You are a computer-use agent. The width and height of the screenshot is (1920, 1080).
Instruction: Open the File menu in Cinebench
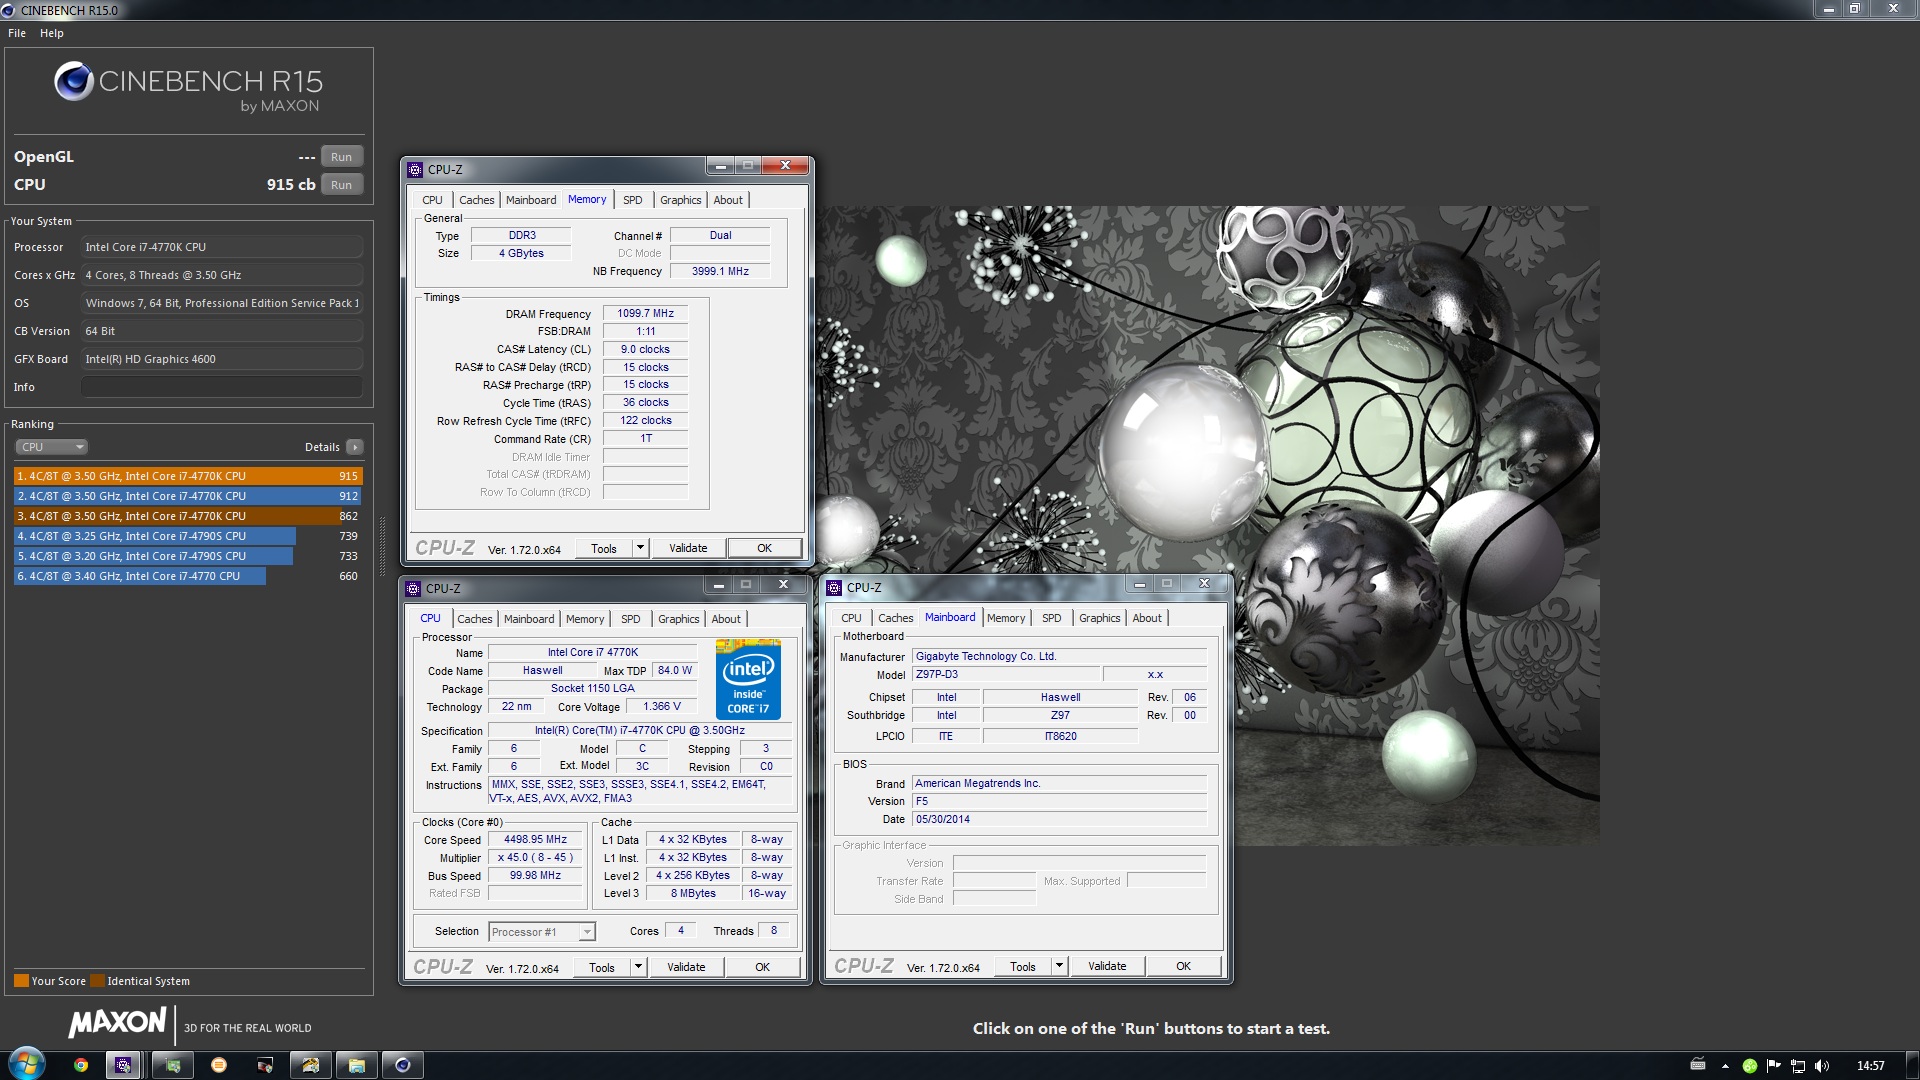click(17, 33)
